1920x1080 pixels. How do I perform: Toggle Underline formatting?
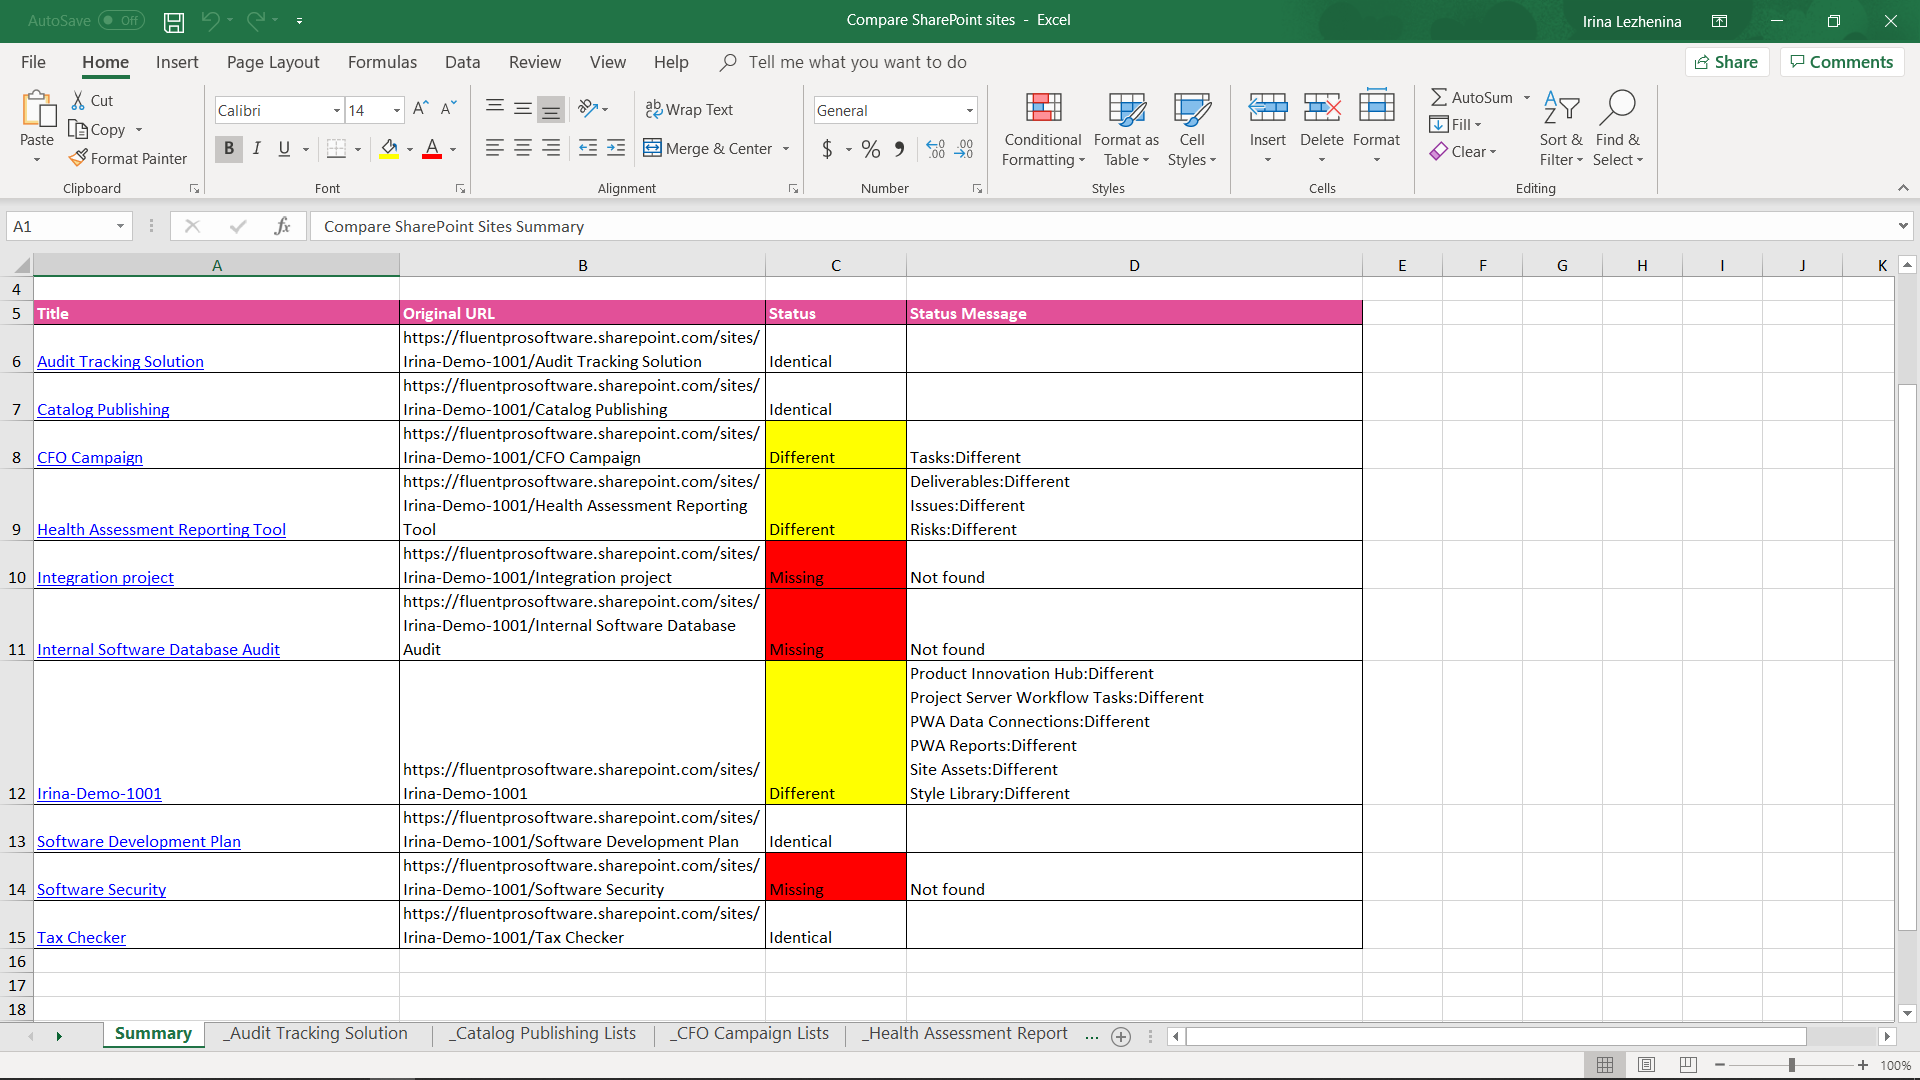[284, 149]
